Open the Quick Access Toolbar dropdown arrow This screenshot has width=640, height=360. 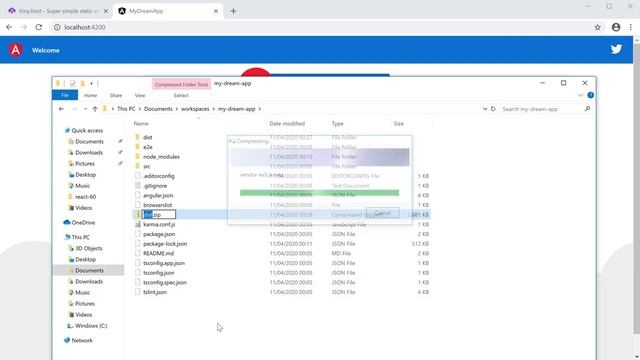[91, 83]
